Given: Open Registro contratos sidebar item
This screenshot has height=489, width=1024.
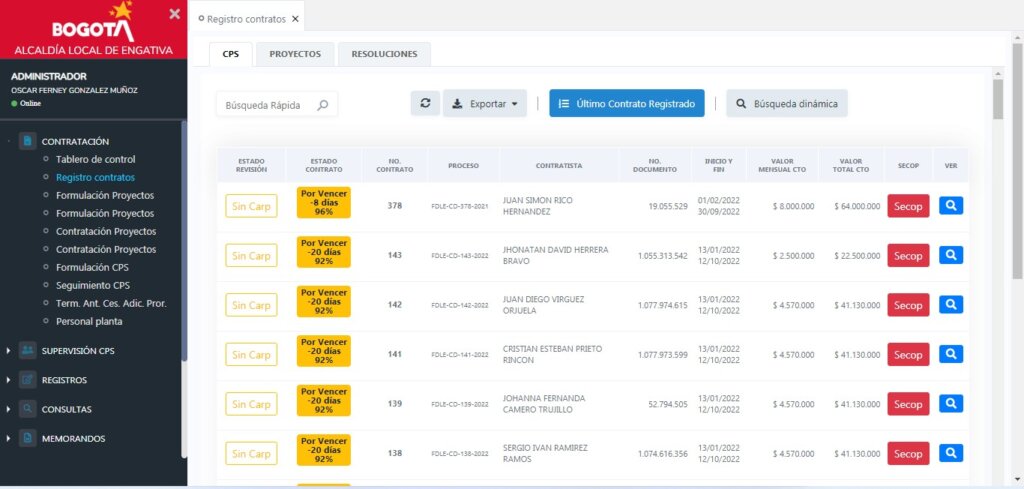Looking at the screenshot, I should pos(95,177).
